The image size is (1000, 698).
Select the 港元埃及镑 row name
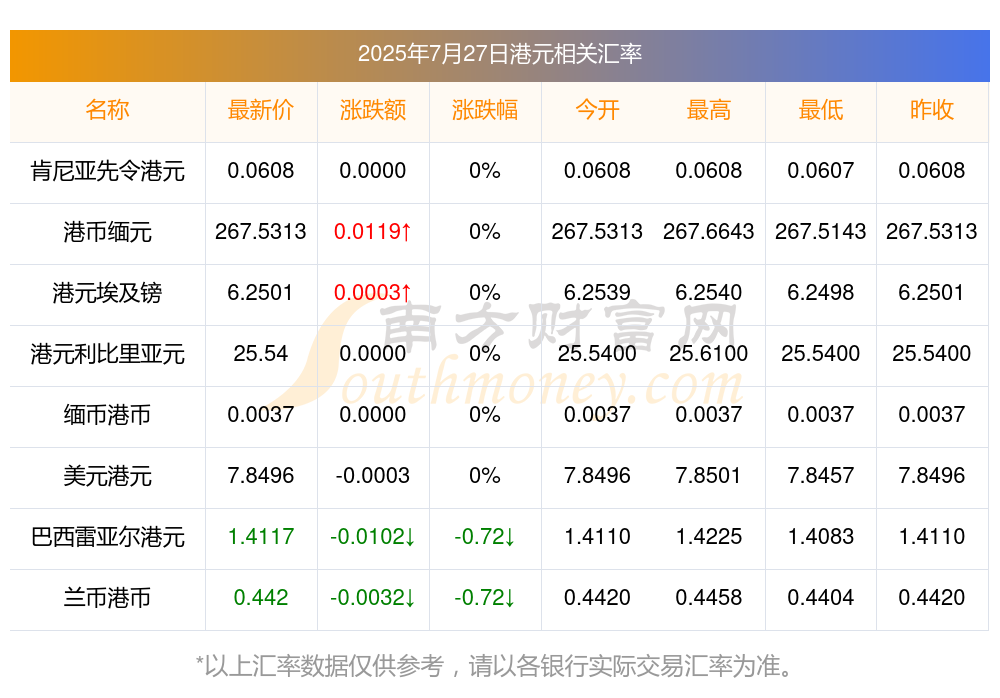click(x=107, y=293)
